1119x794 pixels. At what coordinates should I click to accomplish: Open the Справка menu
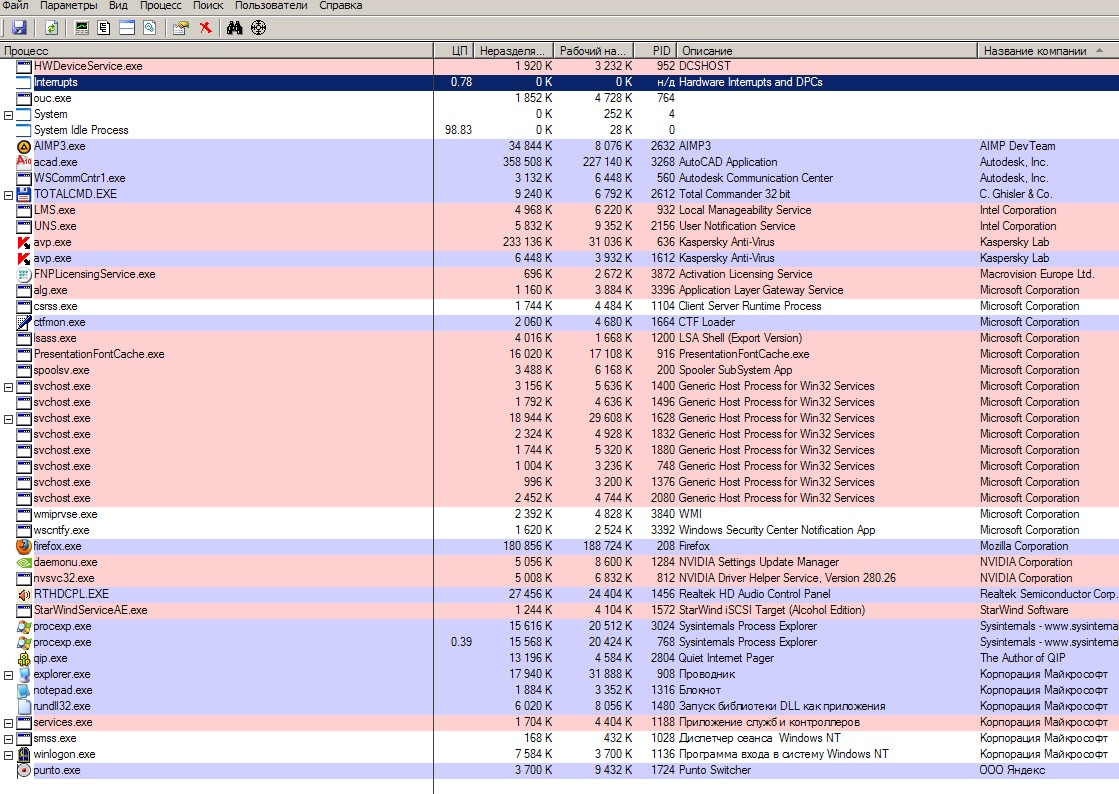pyautogui.click(x=340, y=6)
